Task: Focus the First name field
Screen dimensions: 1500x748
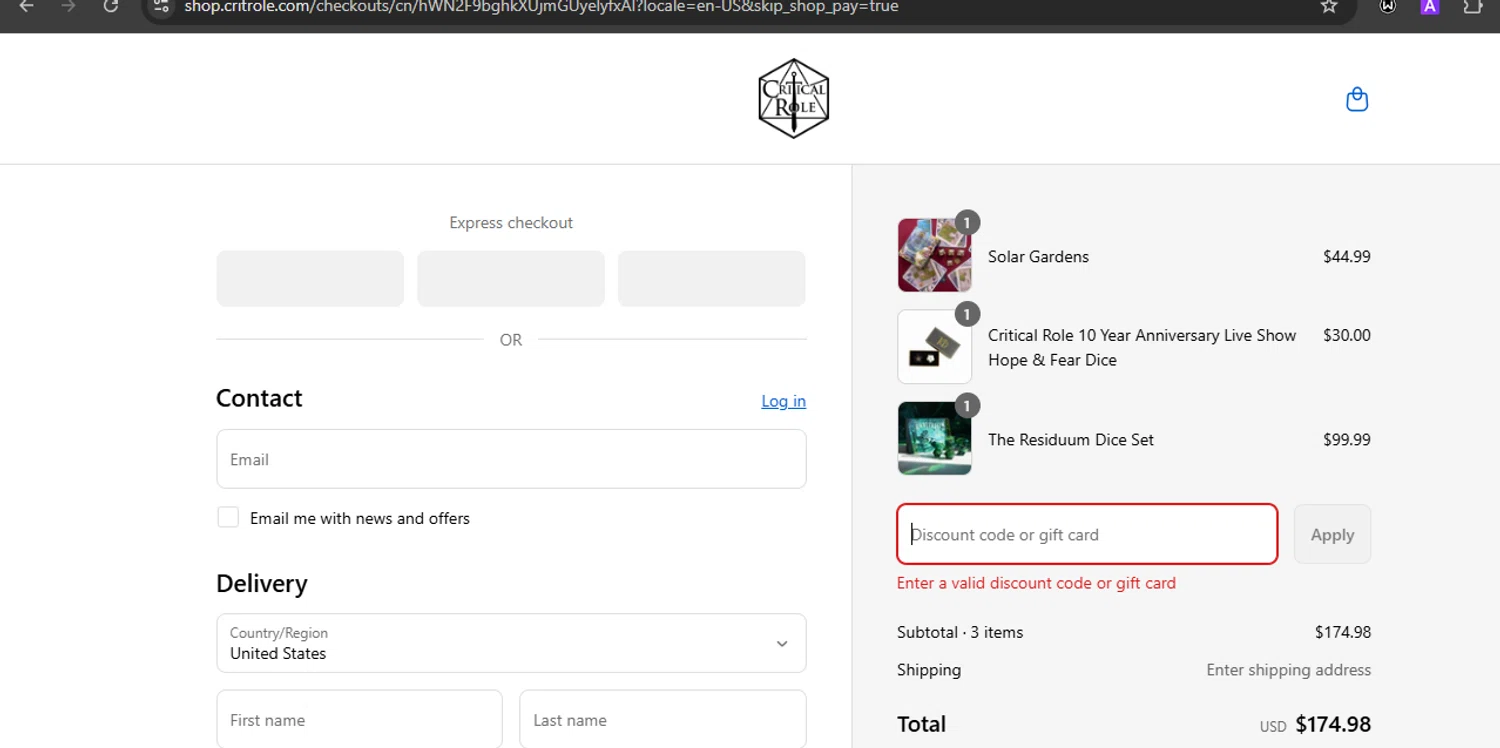Action: point(359,719)
